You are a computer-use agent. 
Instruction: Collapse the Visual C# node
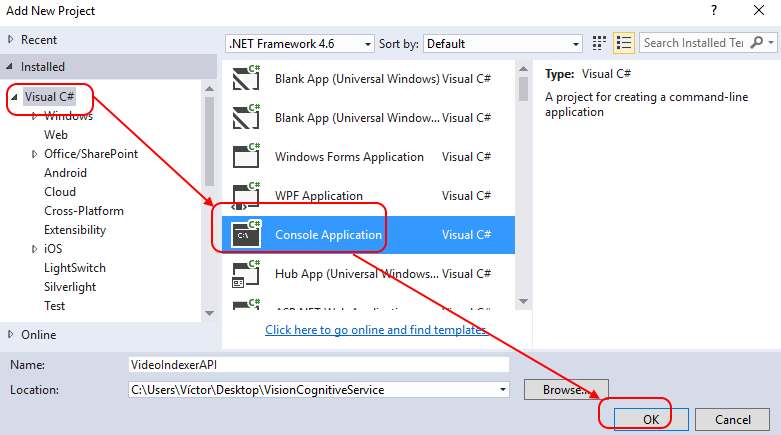14,97
